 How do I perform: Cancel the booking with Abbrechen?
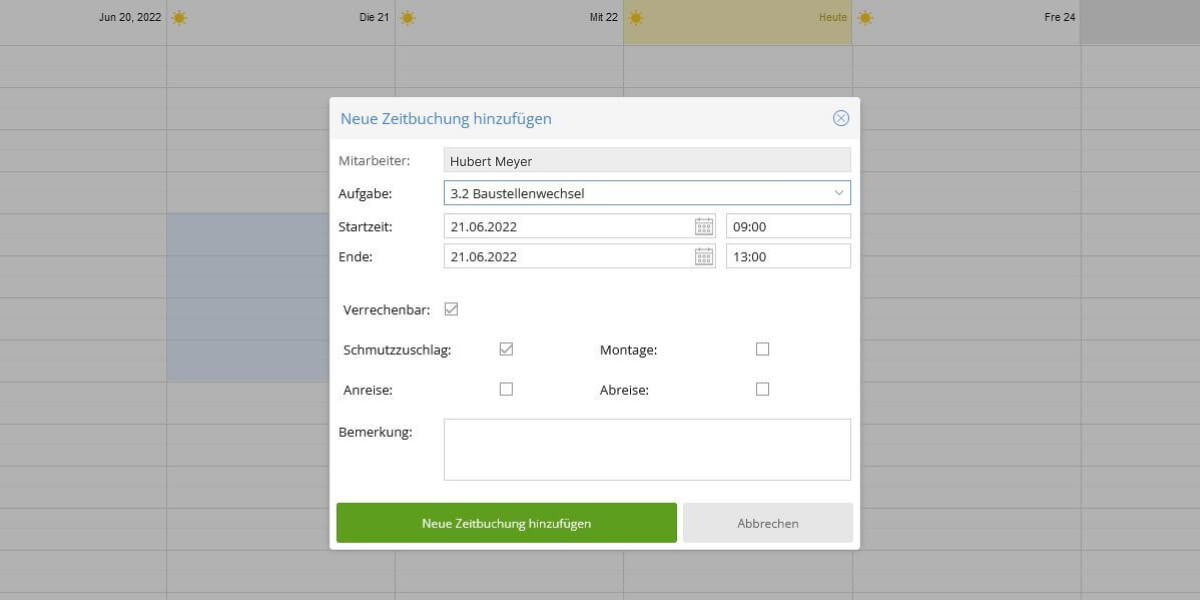(768, 522)
